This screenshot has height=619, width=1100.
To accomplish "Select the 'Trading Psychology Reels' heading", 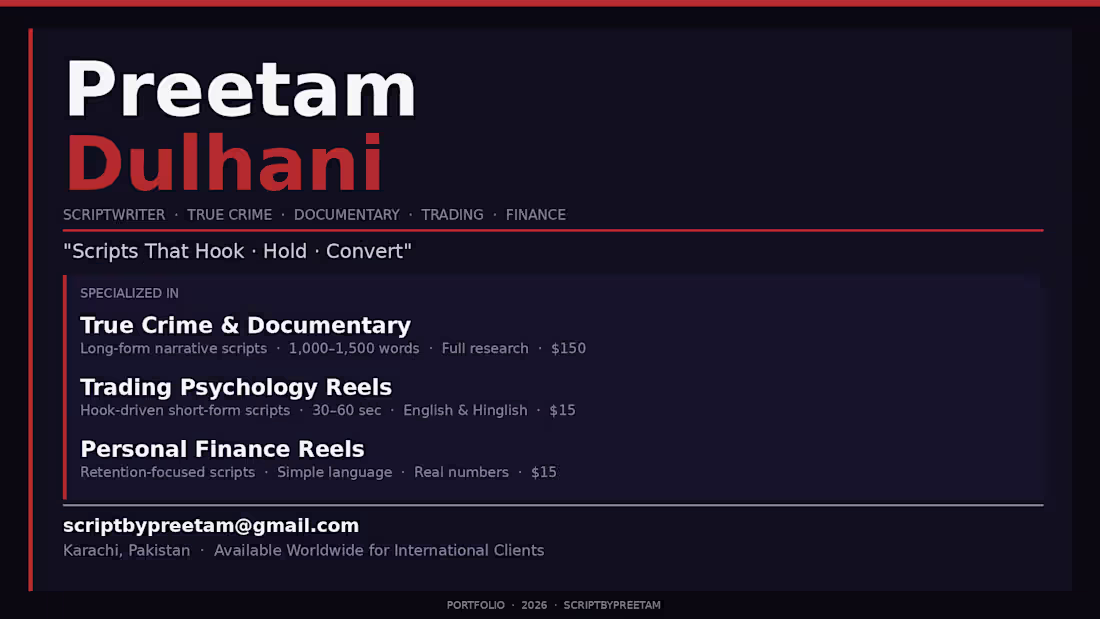I will (236, 387).
